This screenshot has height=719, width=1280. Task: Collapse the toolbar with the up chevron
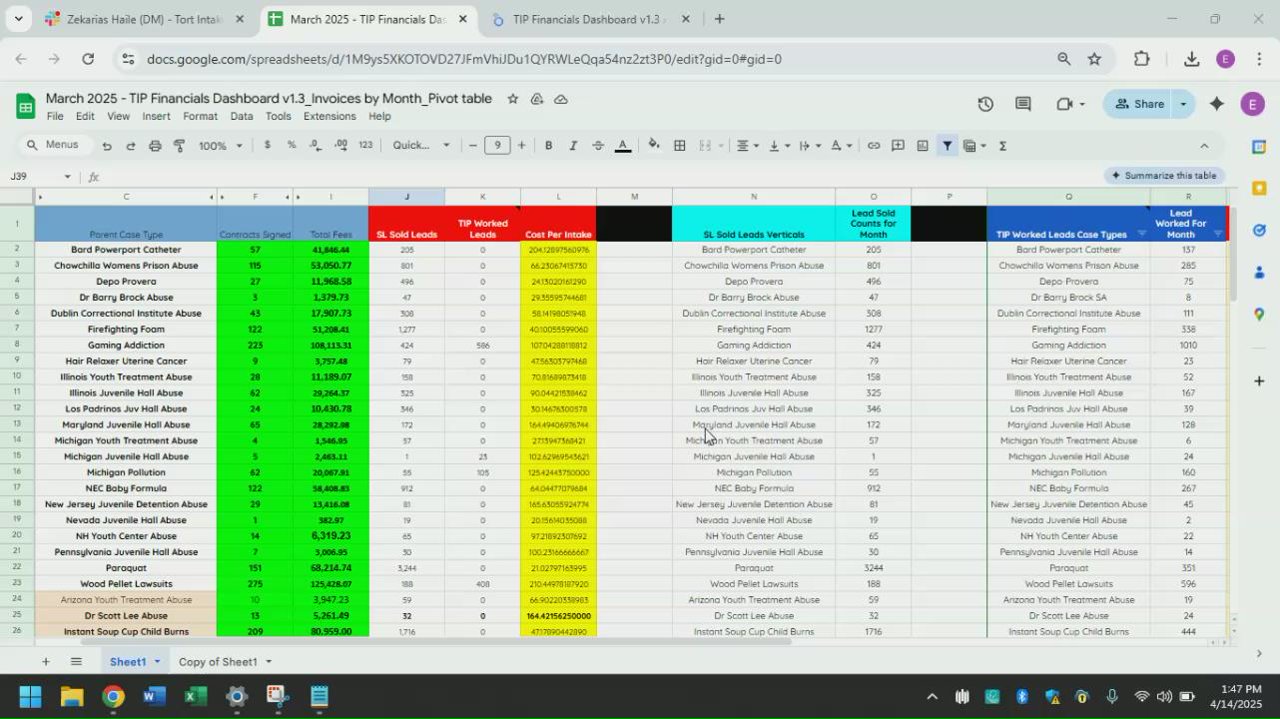[1204, 145]
